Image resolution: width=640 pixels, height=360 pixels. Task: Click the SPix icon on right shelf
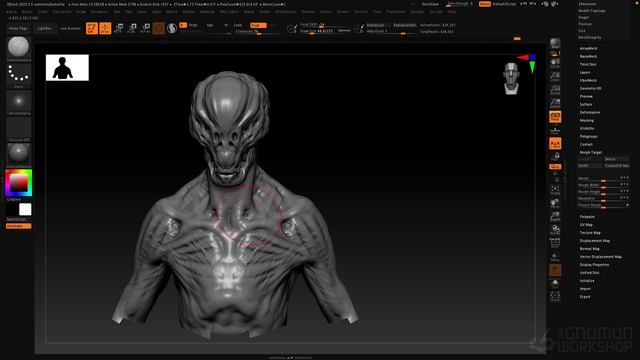(x=555, y=53)
